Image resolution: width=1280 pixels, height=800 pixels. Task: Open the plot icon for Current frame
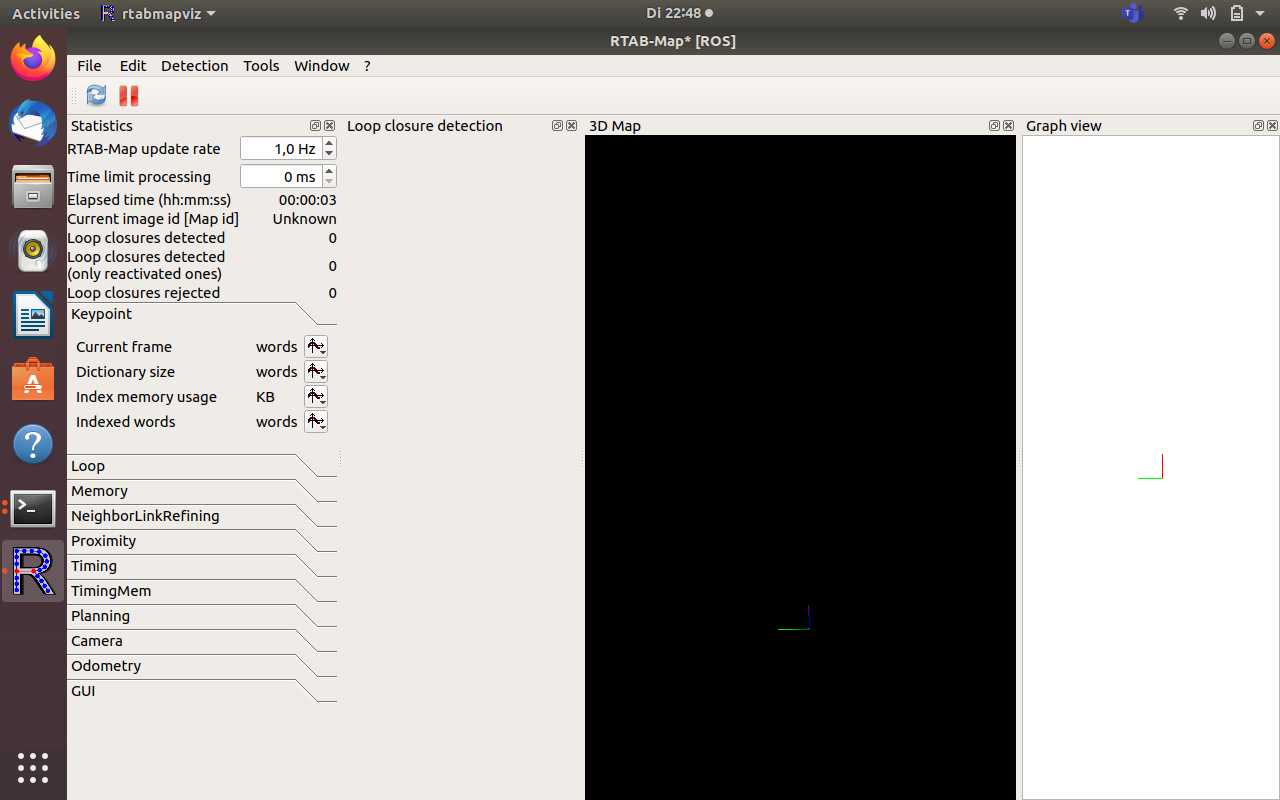coord(316,347)
